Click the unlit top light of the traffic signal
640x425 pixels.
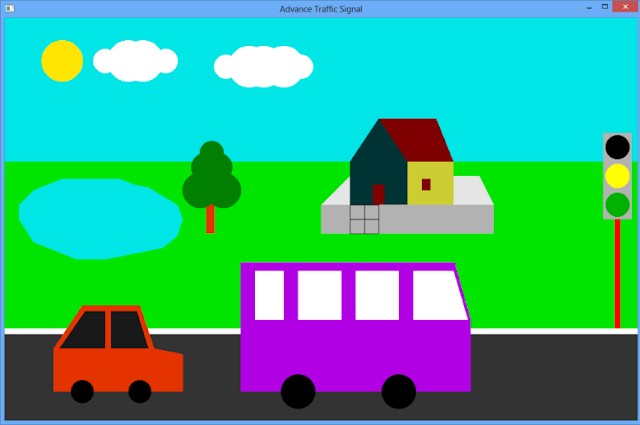(x=617, y=147)
